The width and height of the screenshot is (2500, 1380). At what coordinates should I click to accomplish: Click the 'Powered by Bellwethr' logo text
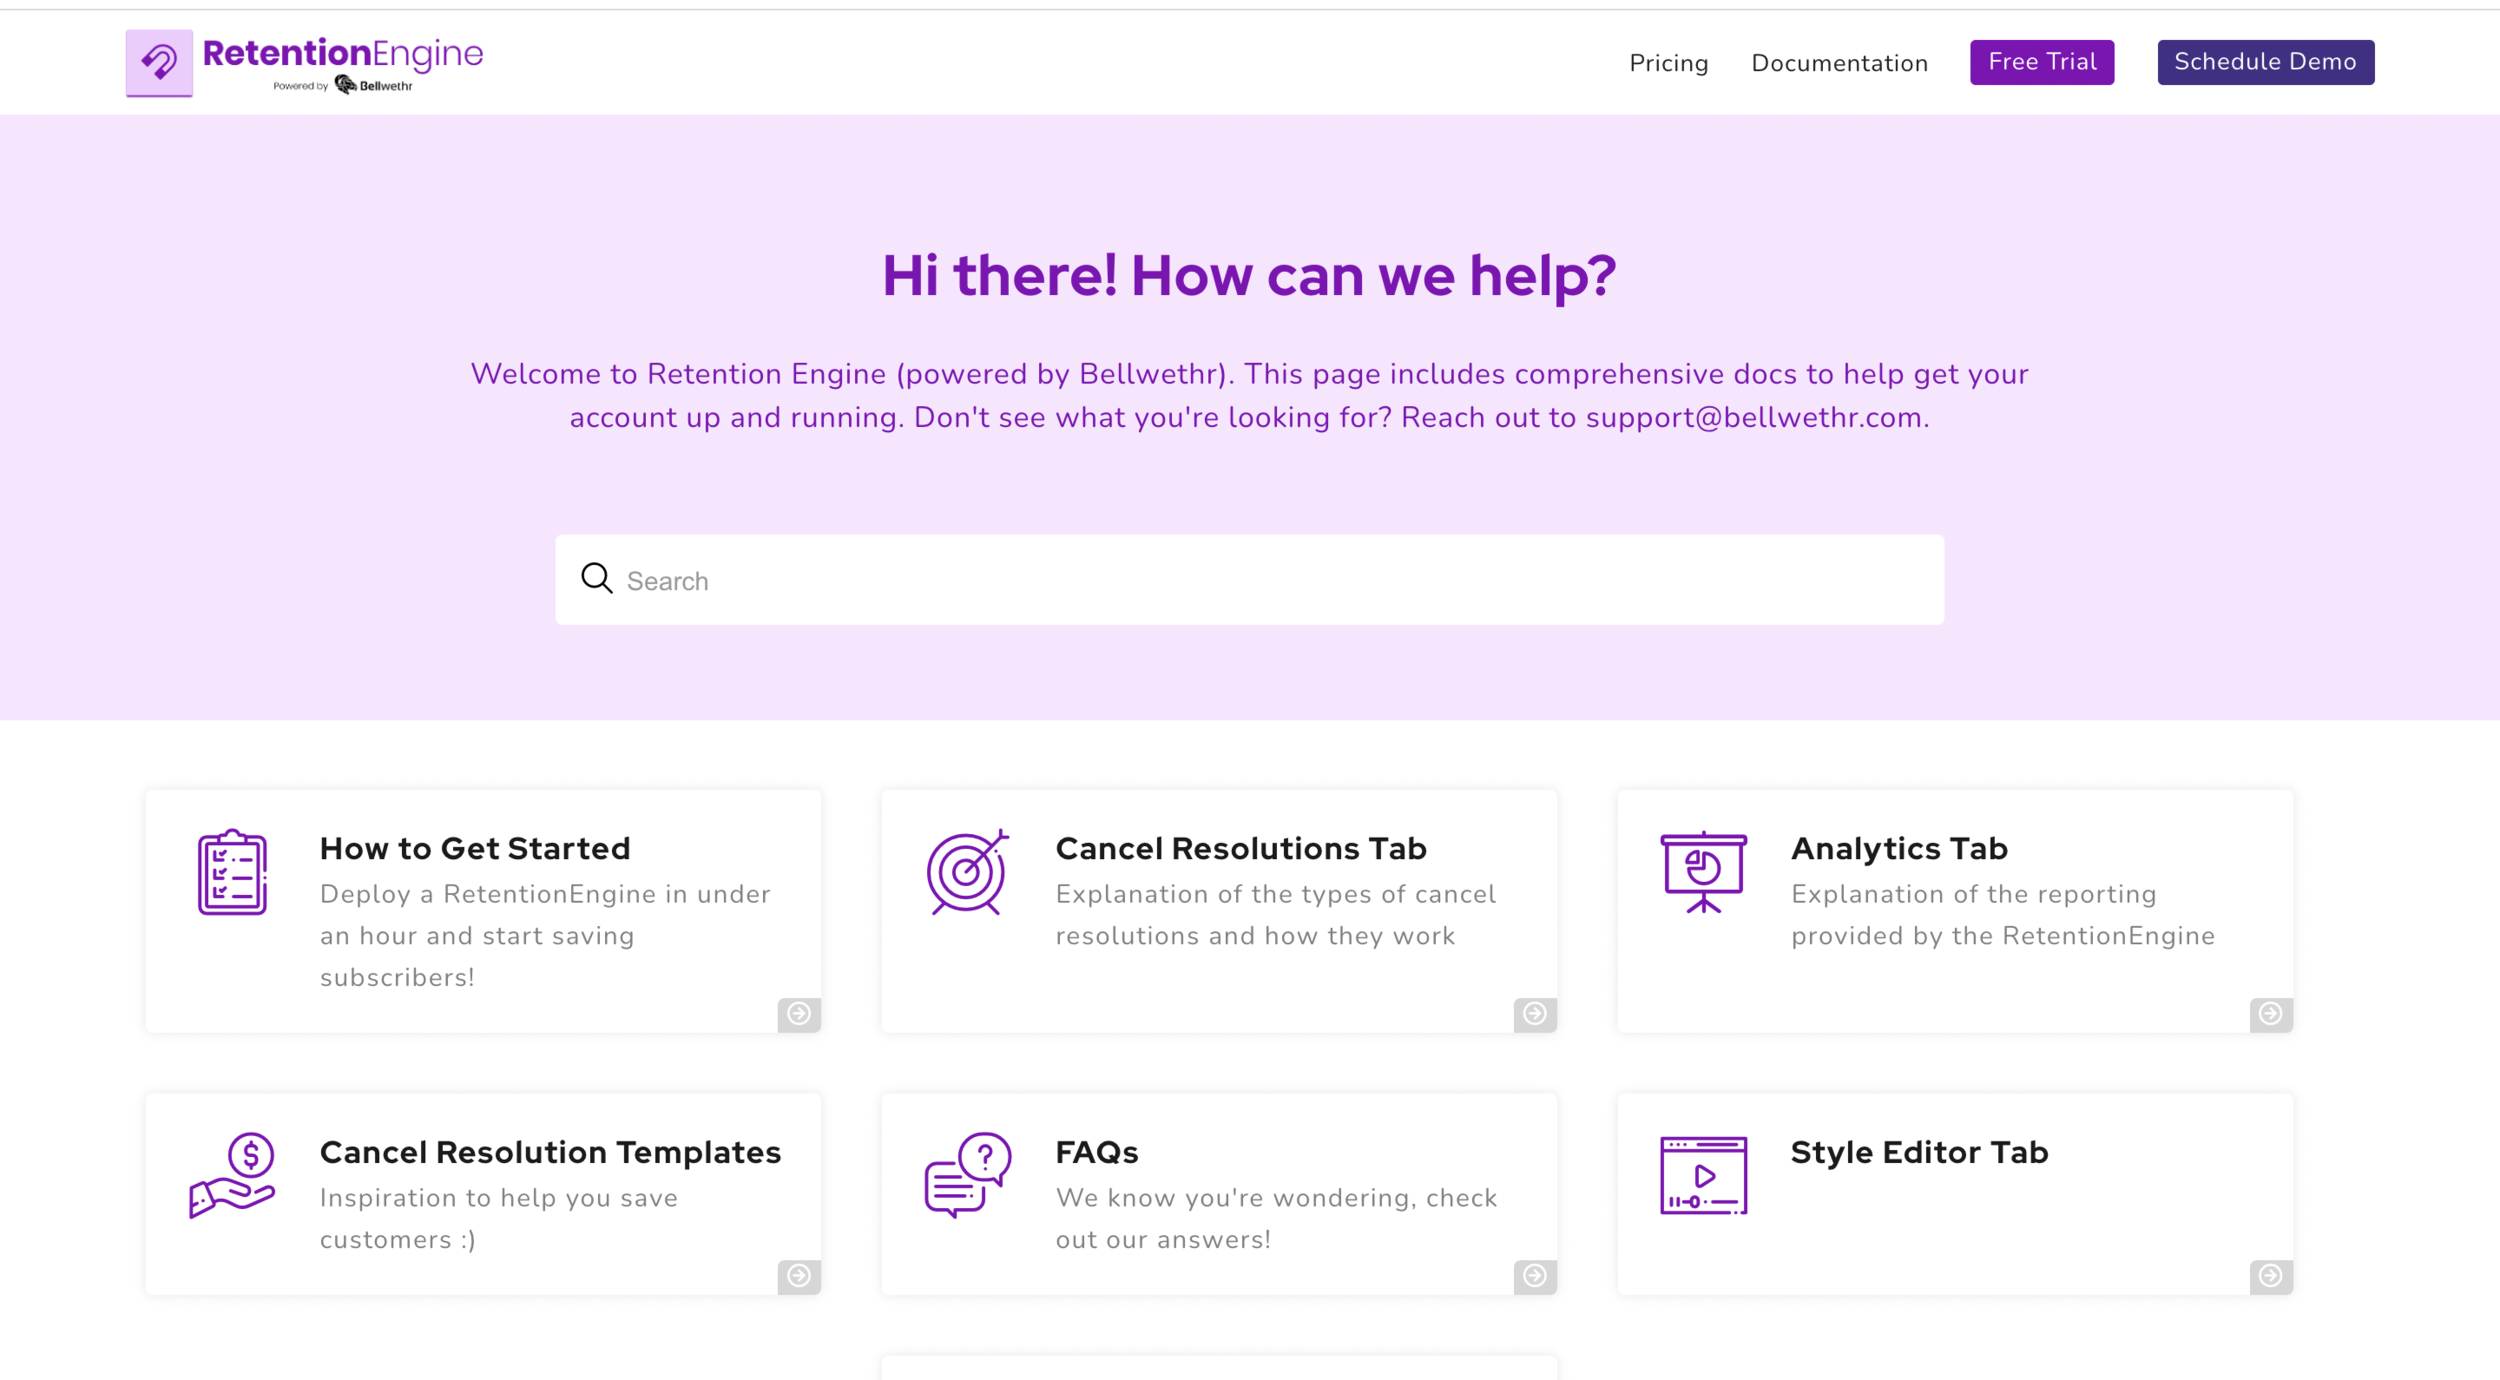coord(343,85)
